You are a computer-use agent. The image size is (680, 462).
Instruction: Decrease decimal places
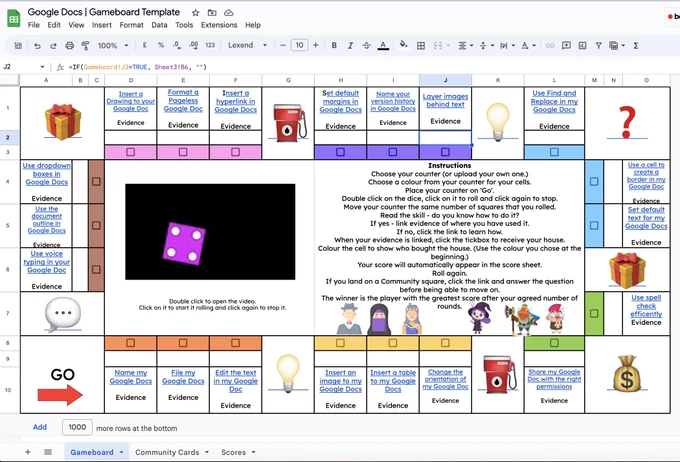(177, 45)
